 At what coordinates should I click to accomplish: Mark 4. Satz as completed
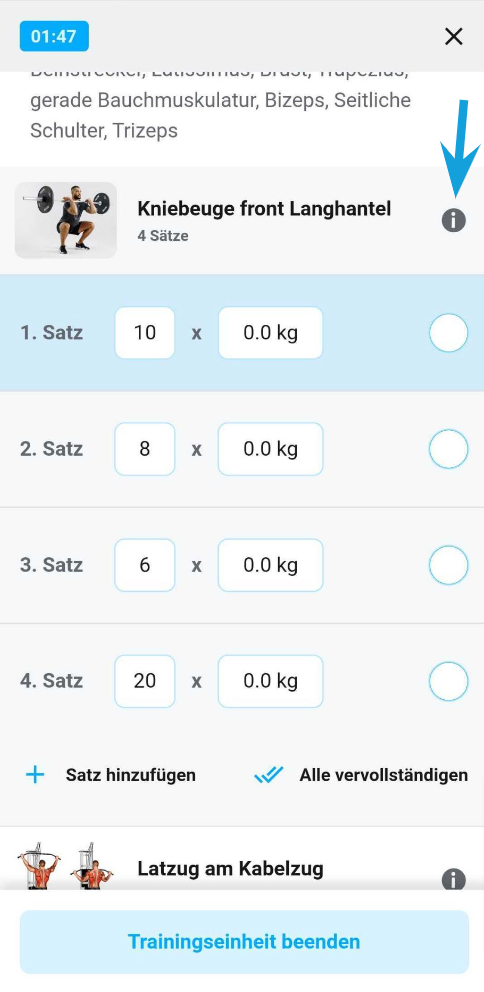[x=449, y=681]
